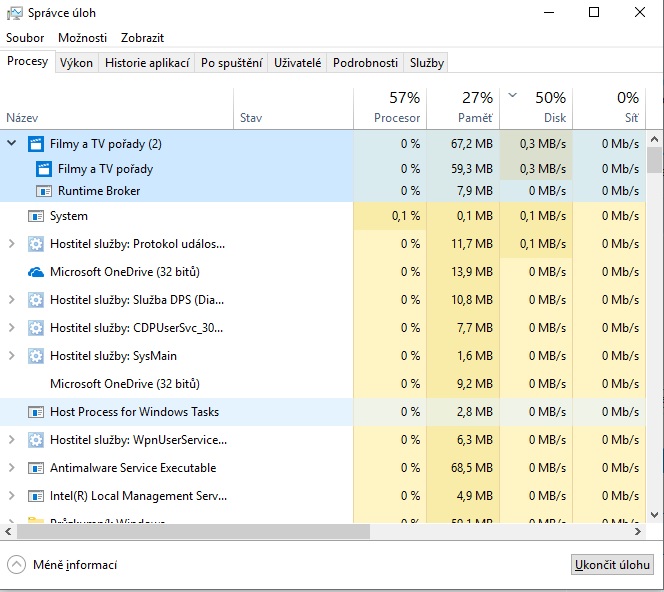Switch to the Po spuštění tab
The width and height of the screenshot is (664, 592).
pos(232,63)
